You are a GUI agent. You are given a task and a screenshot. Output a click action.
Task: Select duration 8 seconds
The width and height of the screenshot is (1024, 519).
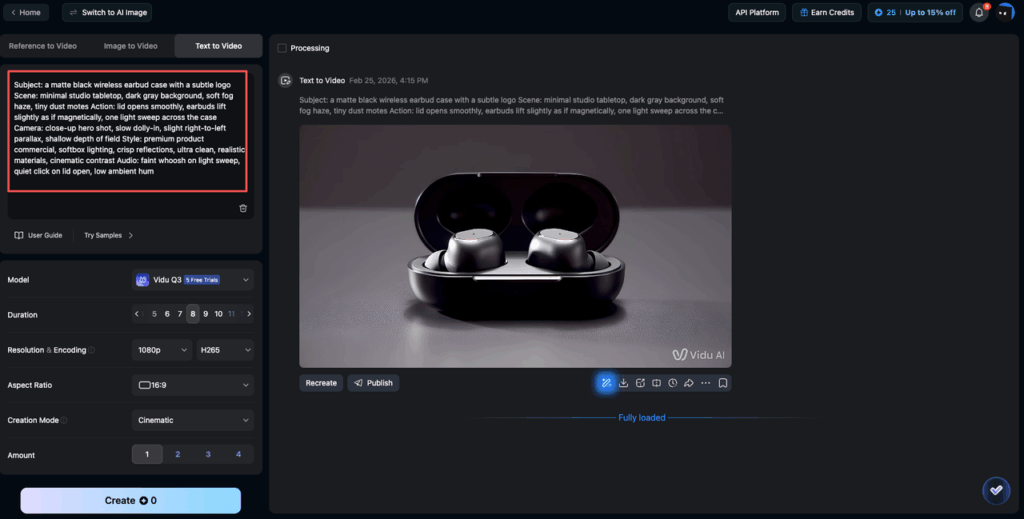[x=193, y=314]
